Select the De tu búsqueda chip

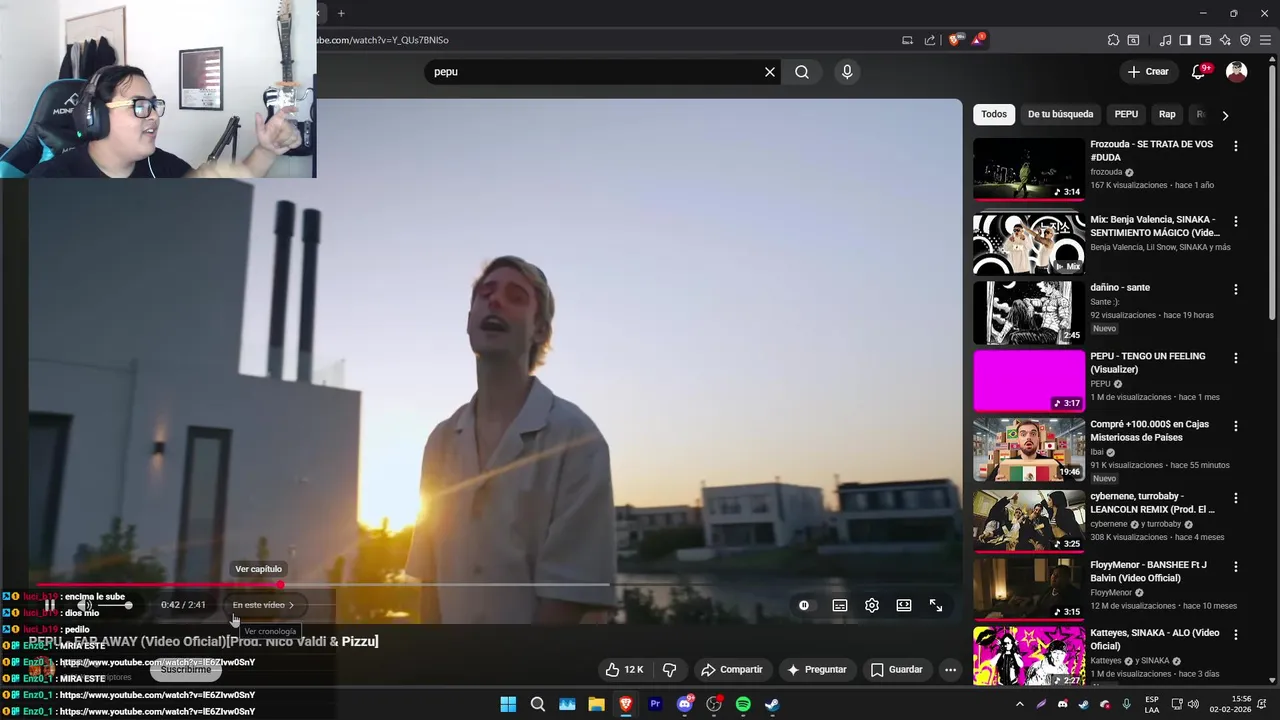pos(1060,114)
